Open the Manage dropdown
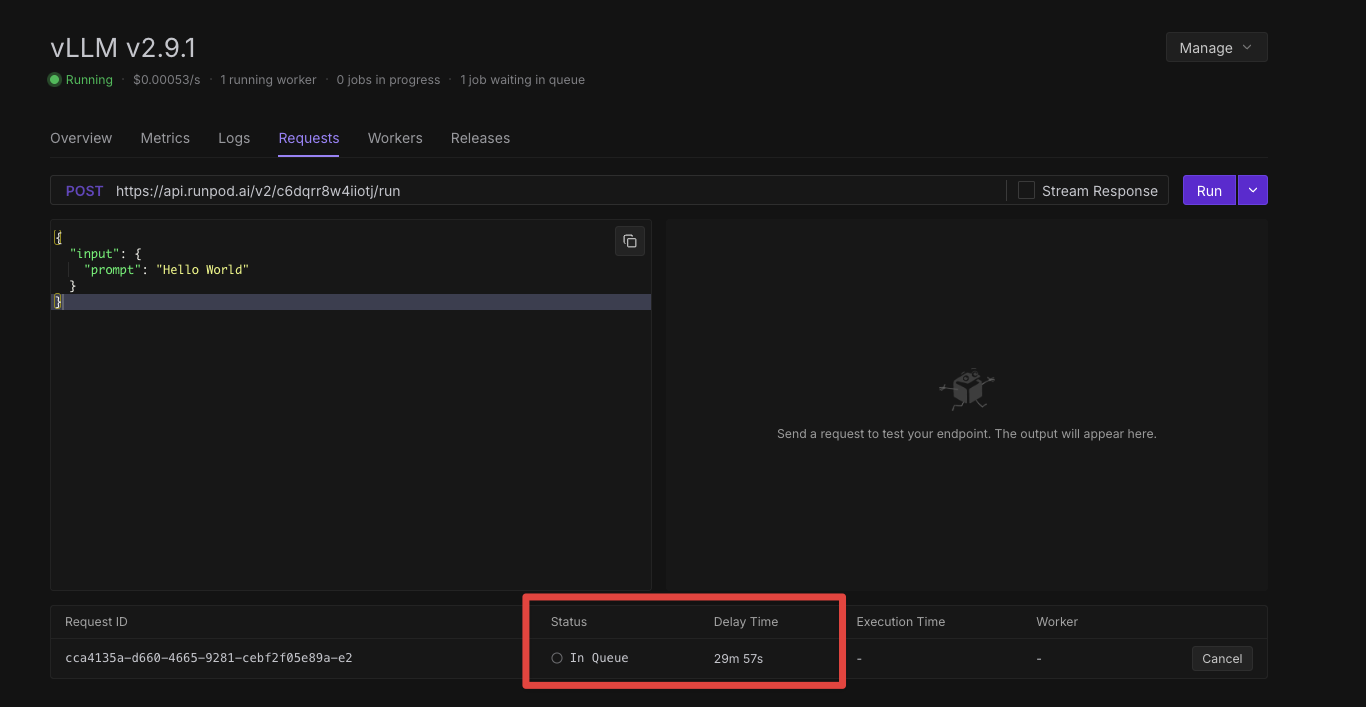Image resolution: width=1366 pixels, height=707 pixels. tap(1216, 47)
